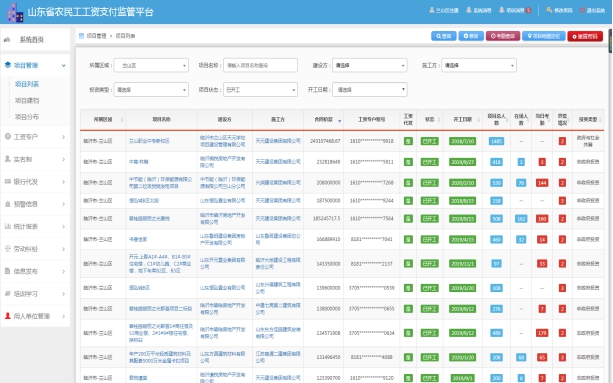
Task: Open the 兰山职业中专新校区 project link
Action: [x=149, y=141]
